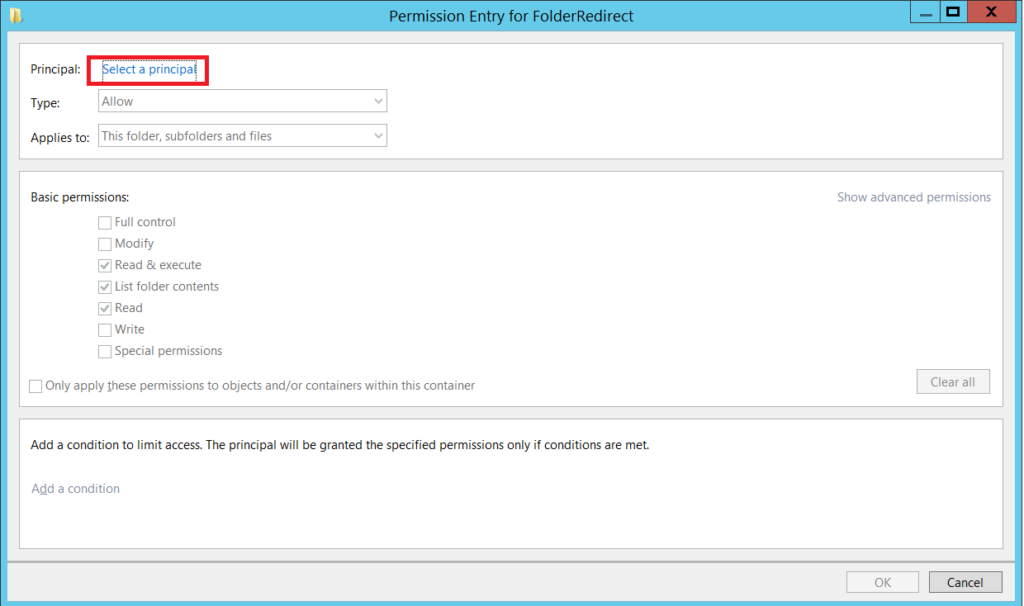Check the Special permissions box
The image size is (1024, 606).
click(104, 350)
